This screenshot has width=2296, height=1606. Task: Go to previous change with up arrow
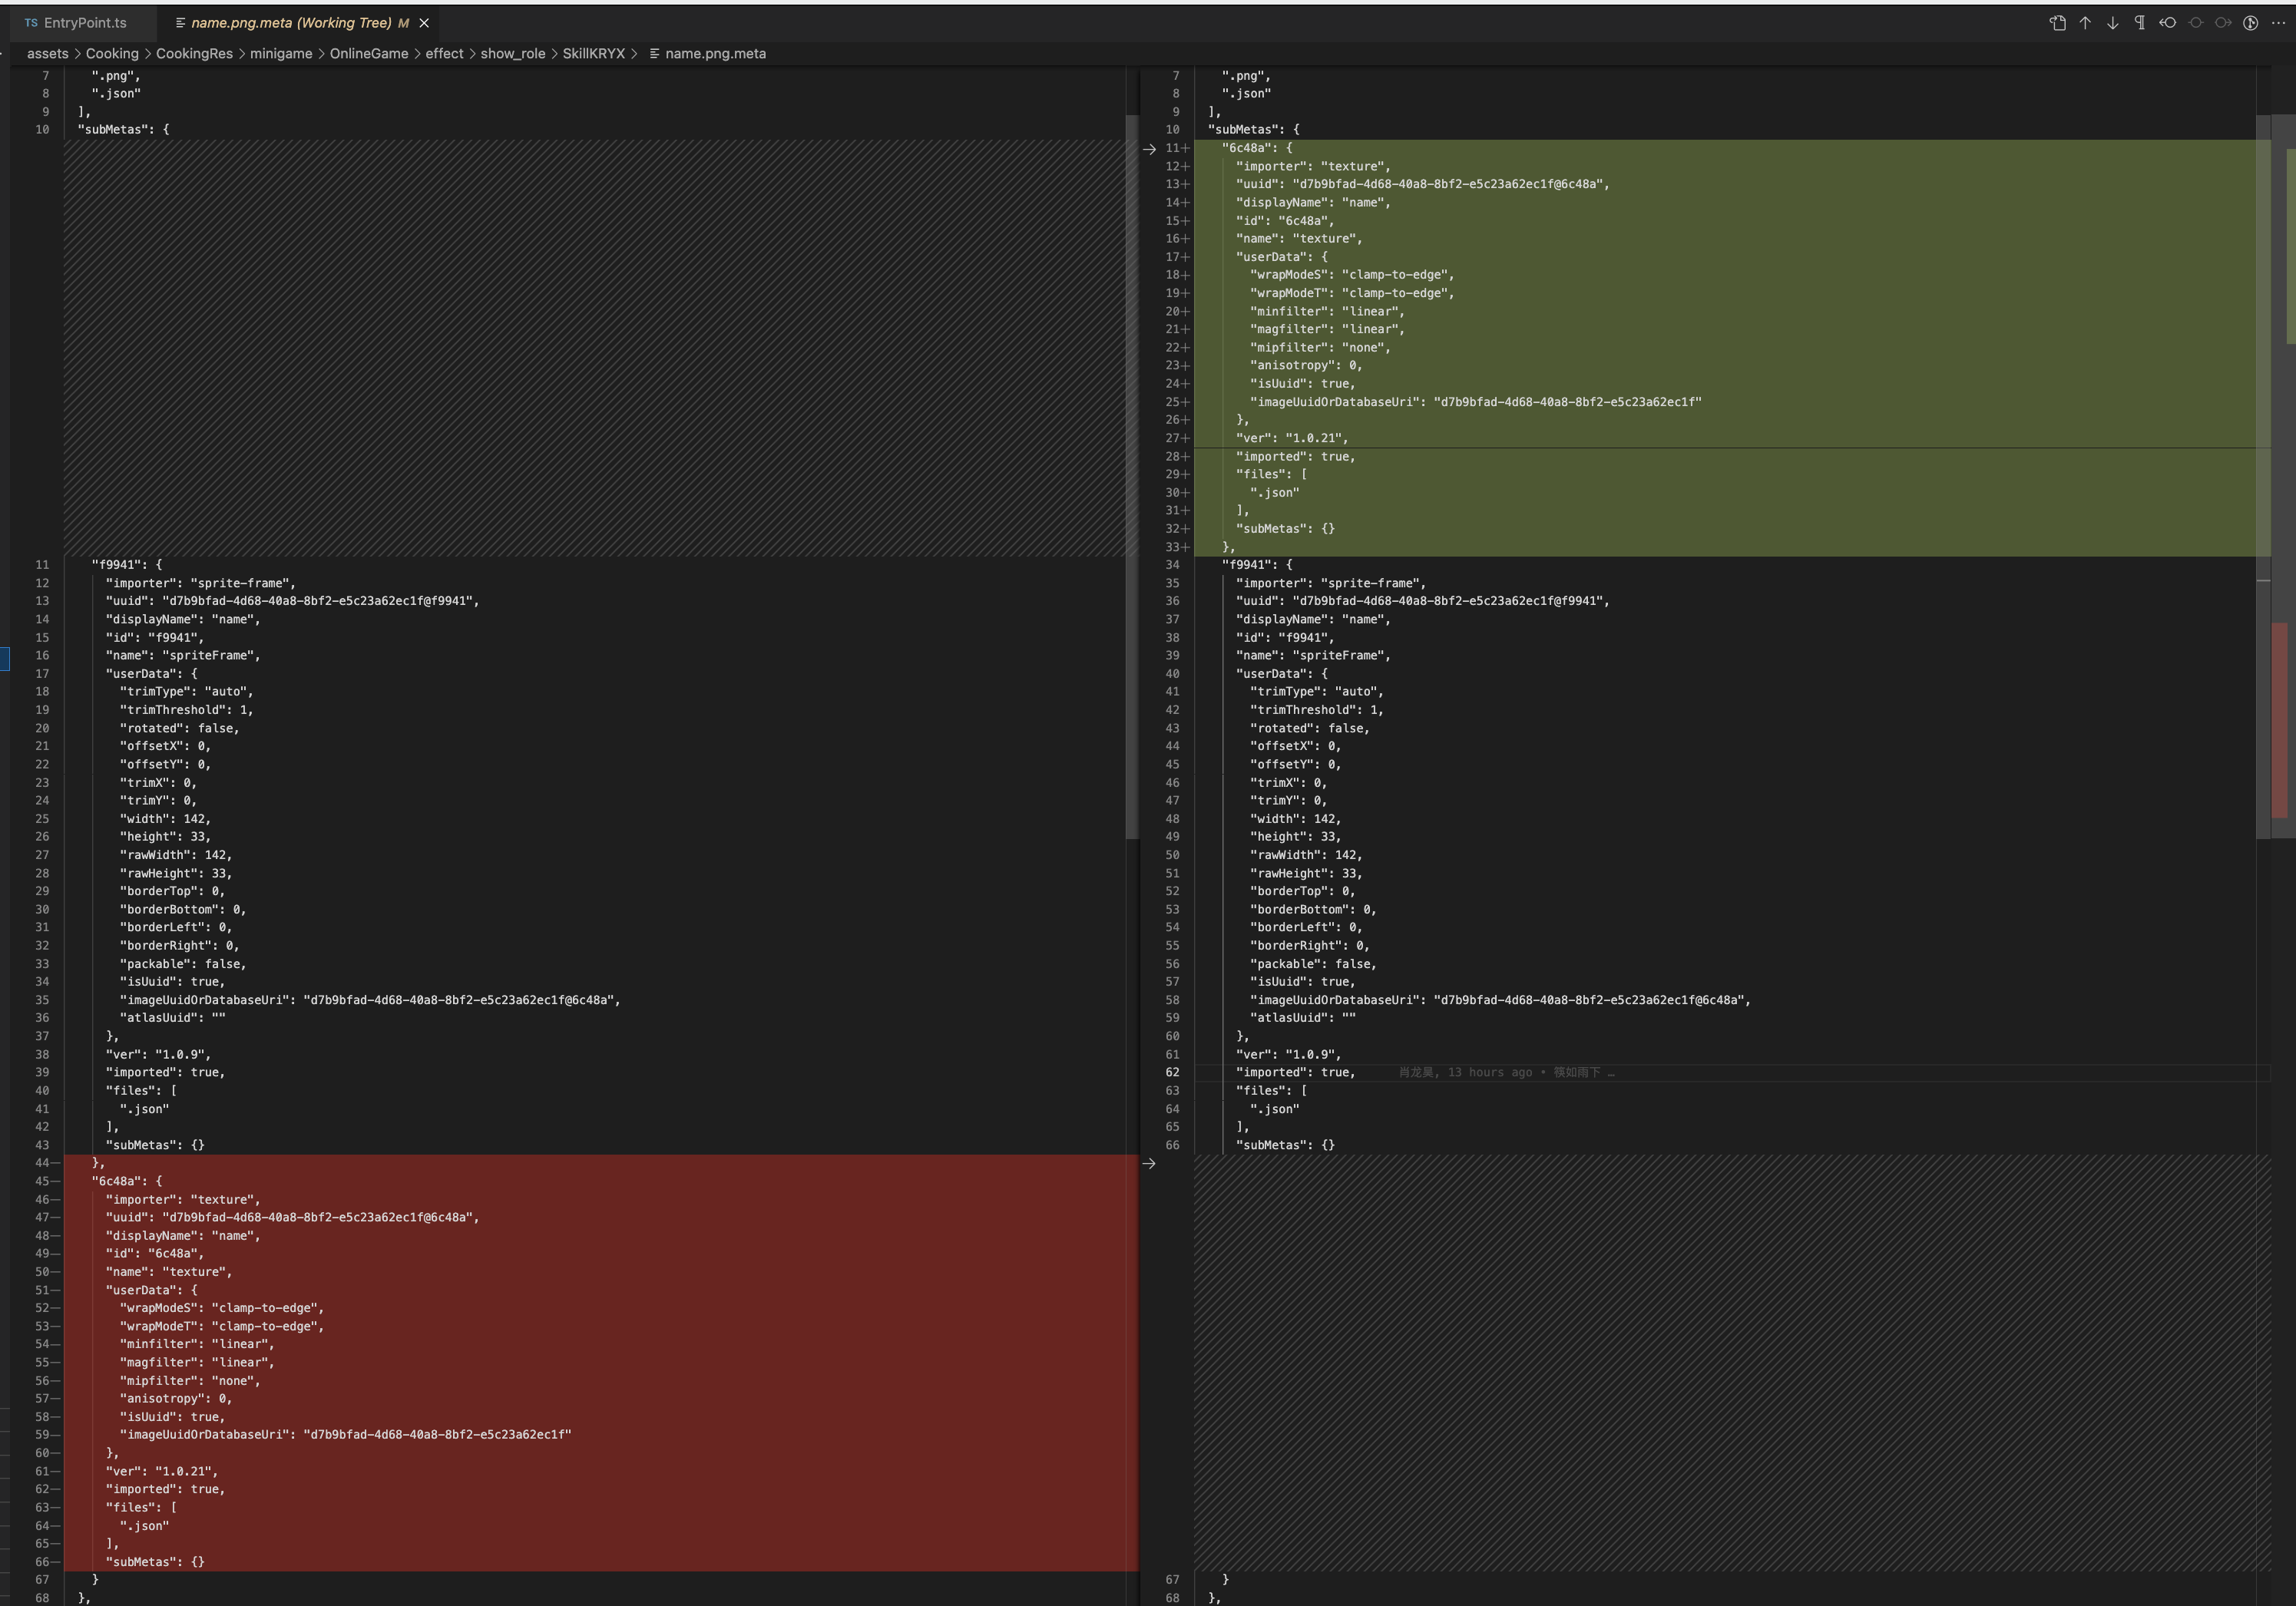point(2085,23)
